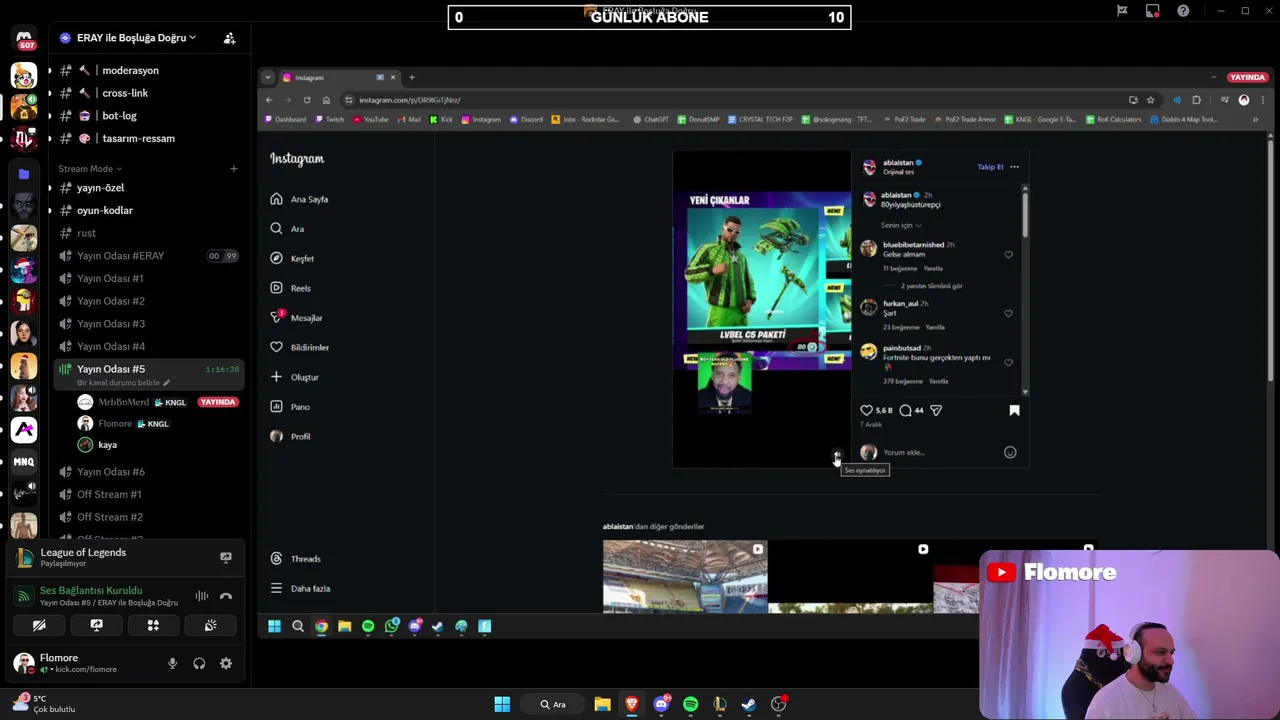Screen dimensions: 1280x720
Task: Collapse the Stream Mode category
Action: coord(90,169)
